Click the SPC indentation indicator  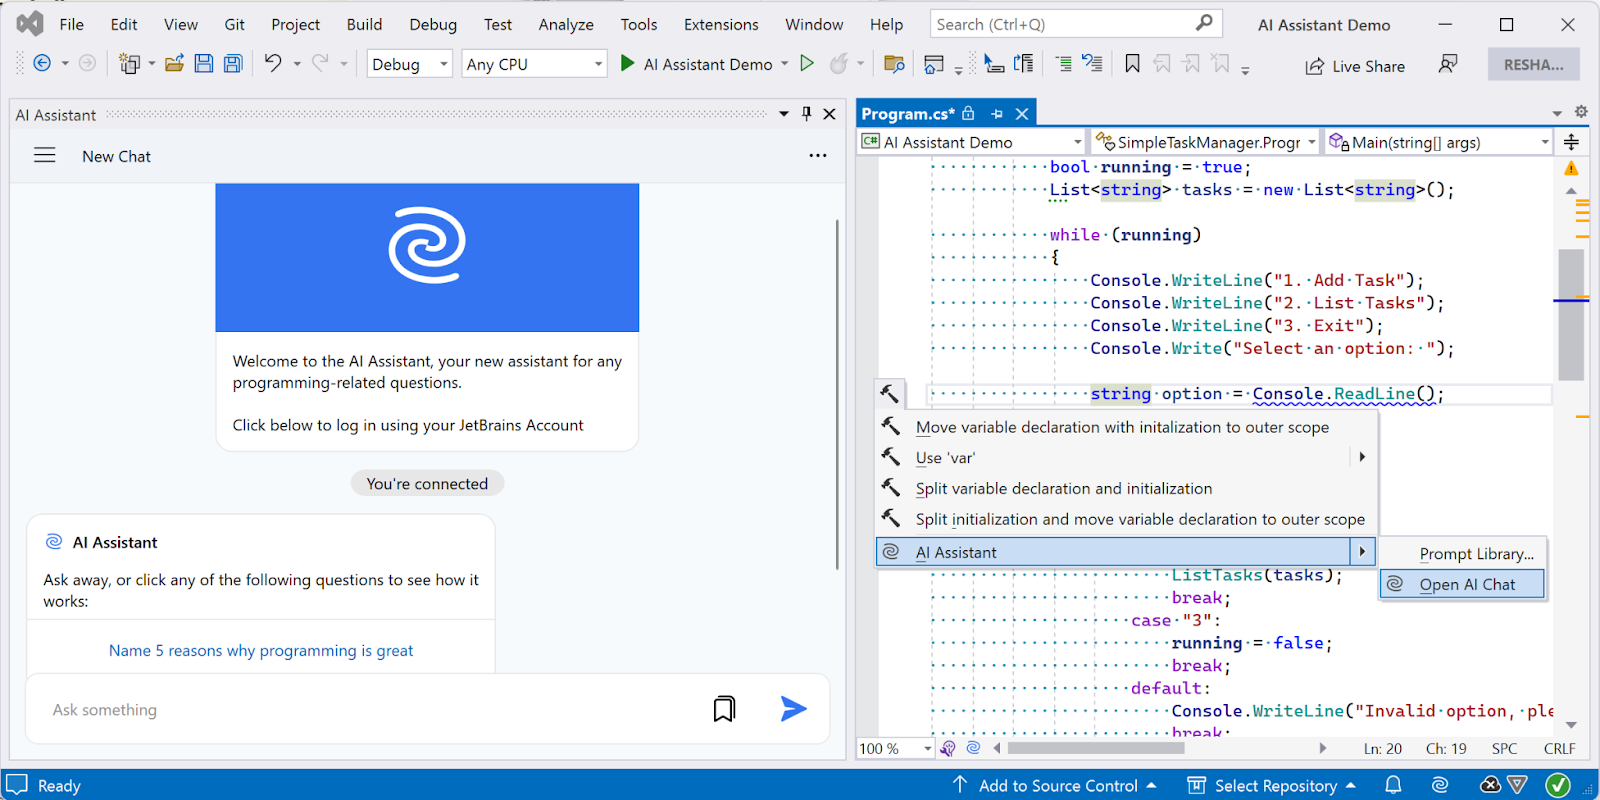click(x=1504, y=748)
